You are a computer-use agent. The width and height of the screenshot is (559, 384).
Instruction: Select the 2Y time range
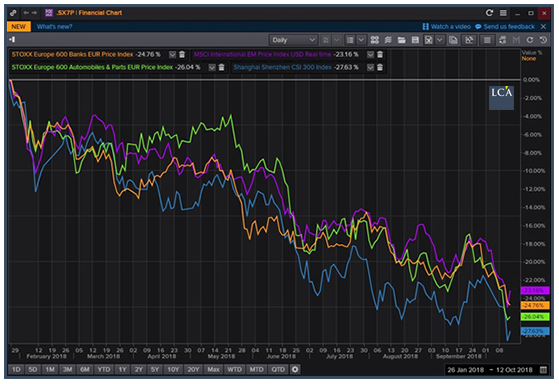[139, 369]
